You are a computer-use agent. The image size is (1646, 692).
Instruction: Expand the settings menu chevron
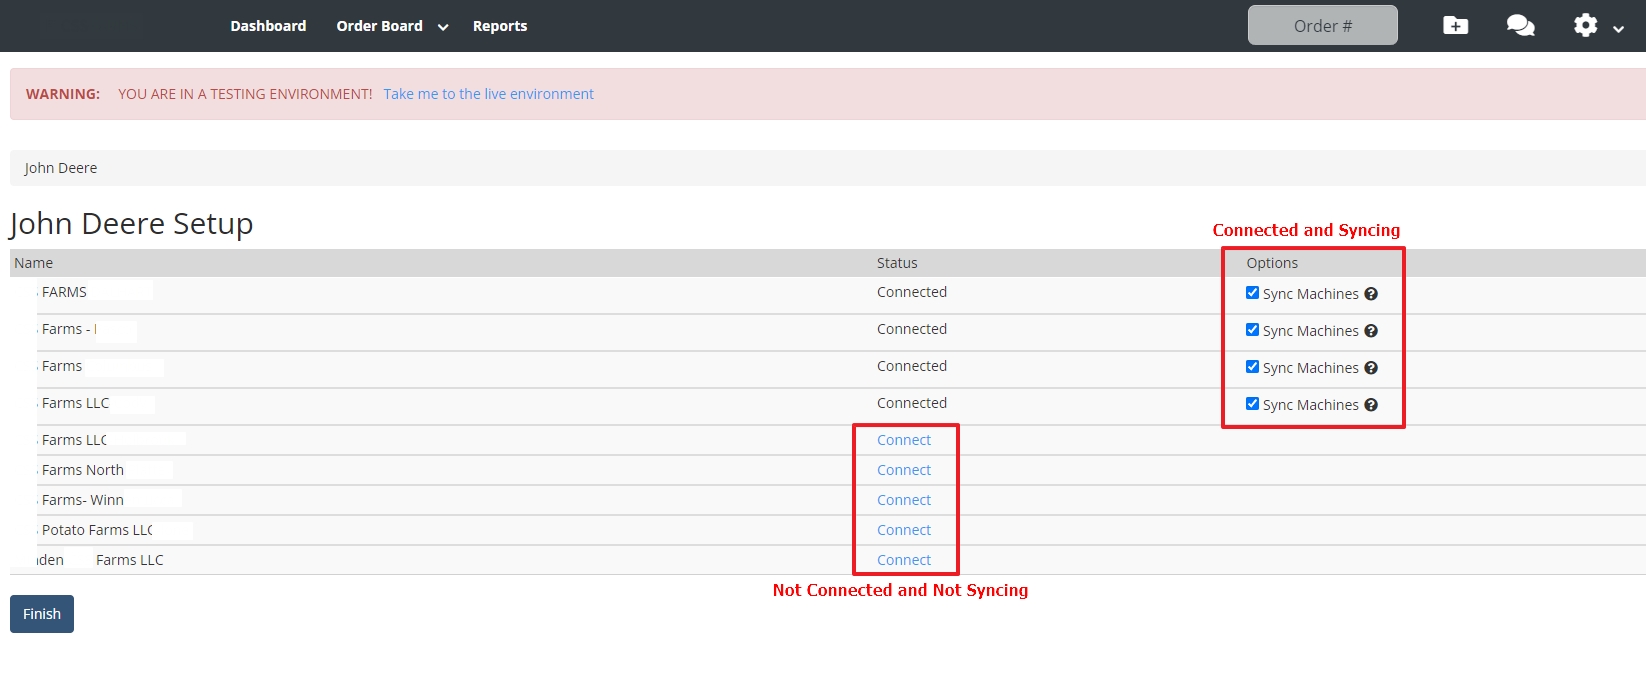(x=1618, y=29)
